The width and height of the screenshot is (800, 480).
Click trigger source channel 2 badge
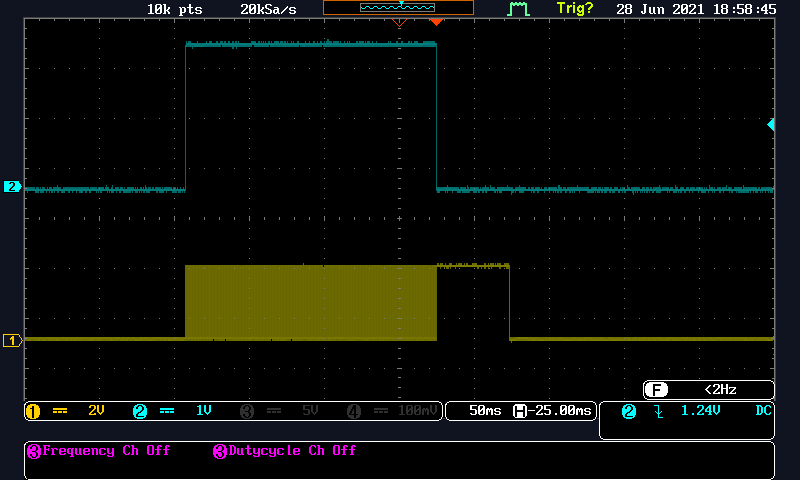pyautogui.click(x=629, y=411)
